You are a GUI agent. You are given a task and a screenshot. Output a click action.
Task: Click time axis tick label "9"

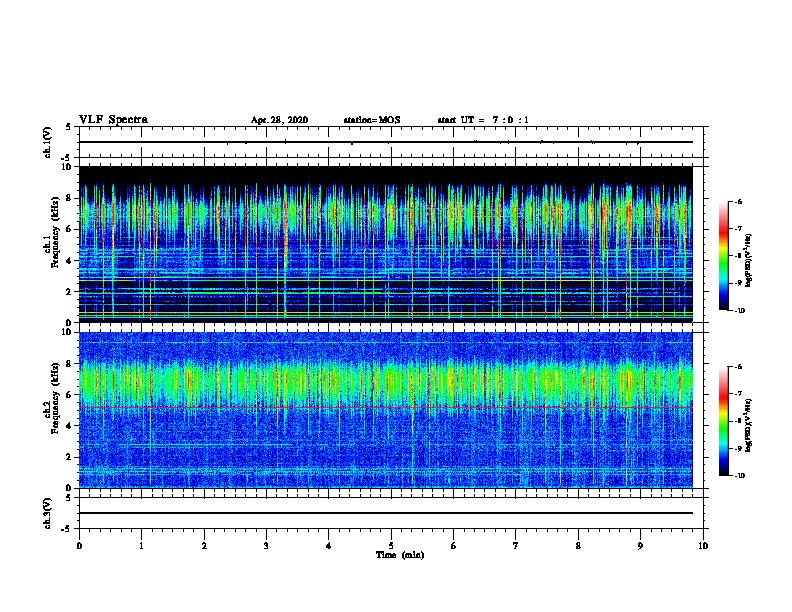640,546
